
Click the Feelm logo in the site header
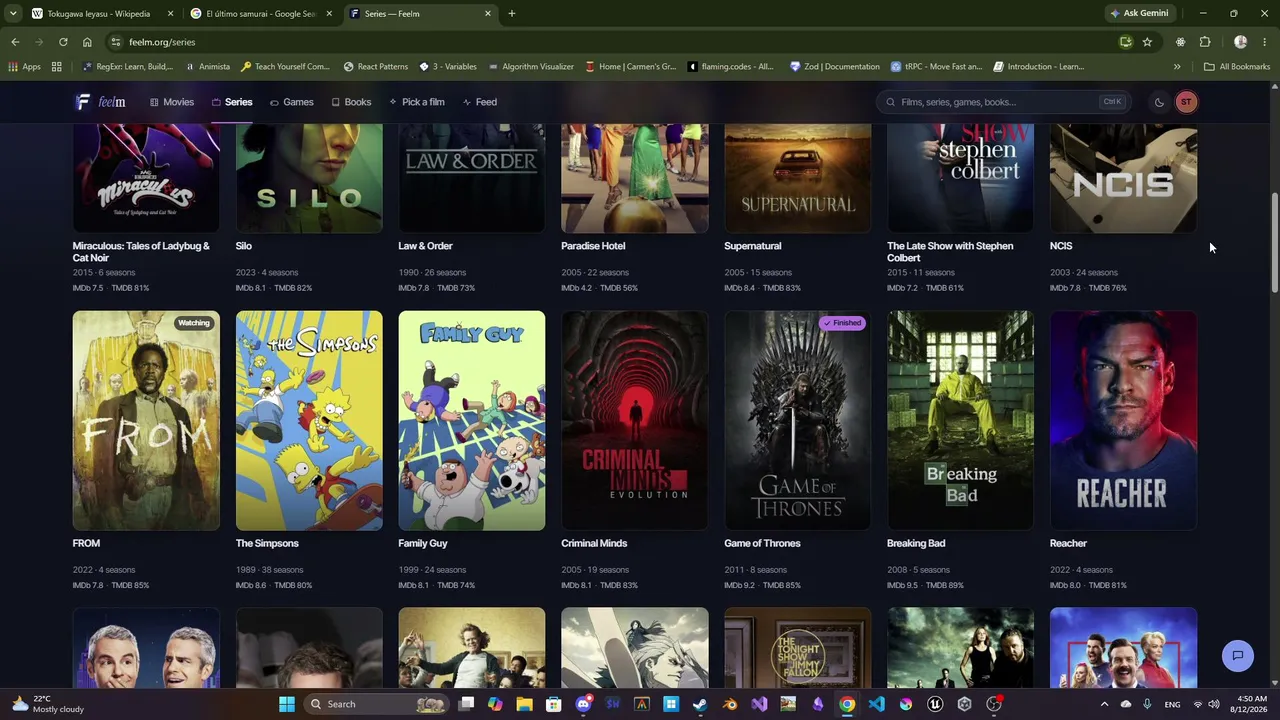coord(100,102)
